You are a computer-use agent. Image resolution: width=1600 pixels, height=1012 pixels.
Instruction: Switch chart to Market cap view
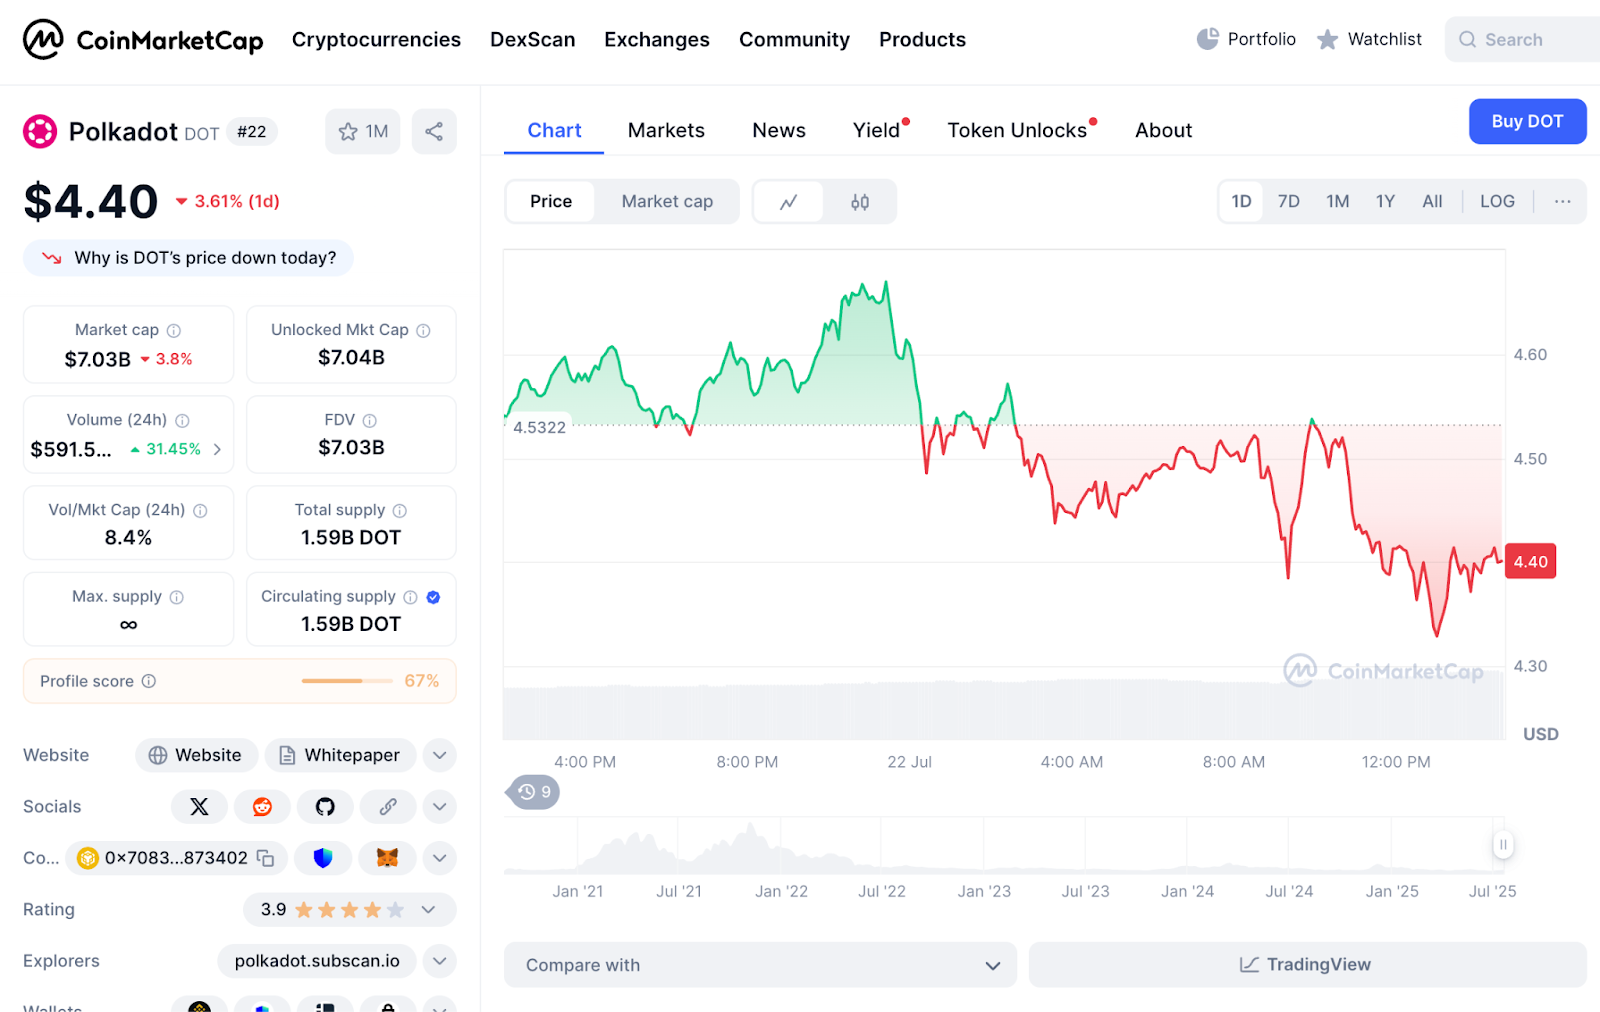pyautogui.click(x=667, y=202)
